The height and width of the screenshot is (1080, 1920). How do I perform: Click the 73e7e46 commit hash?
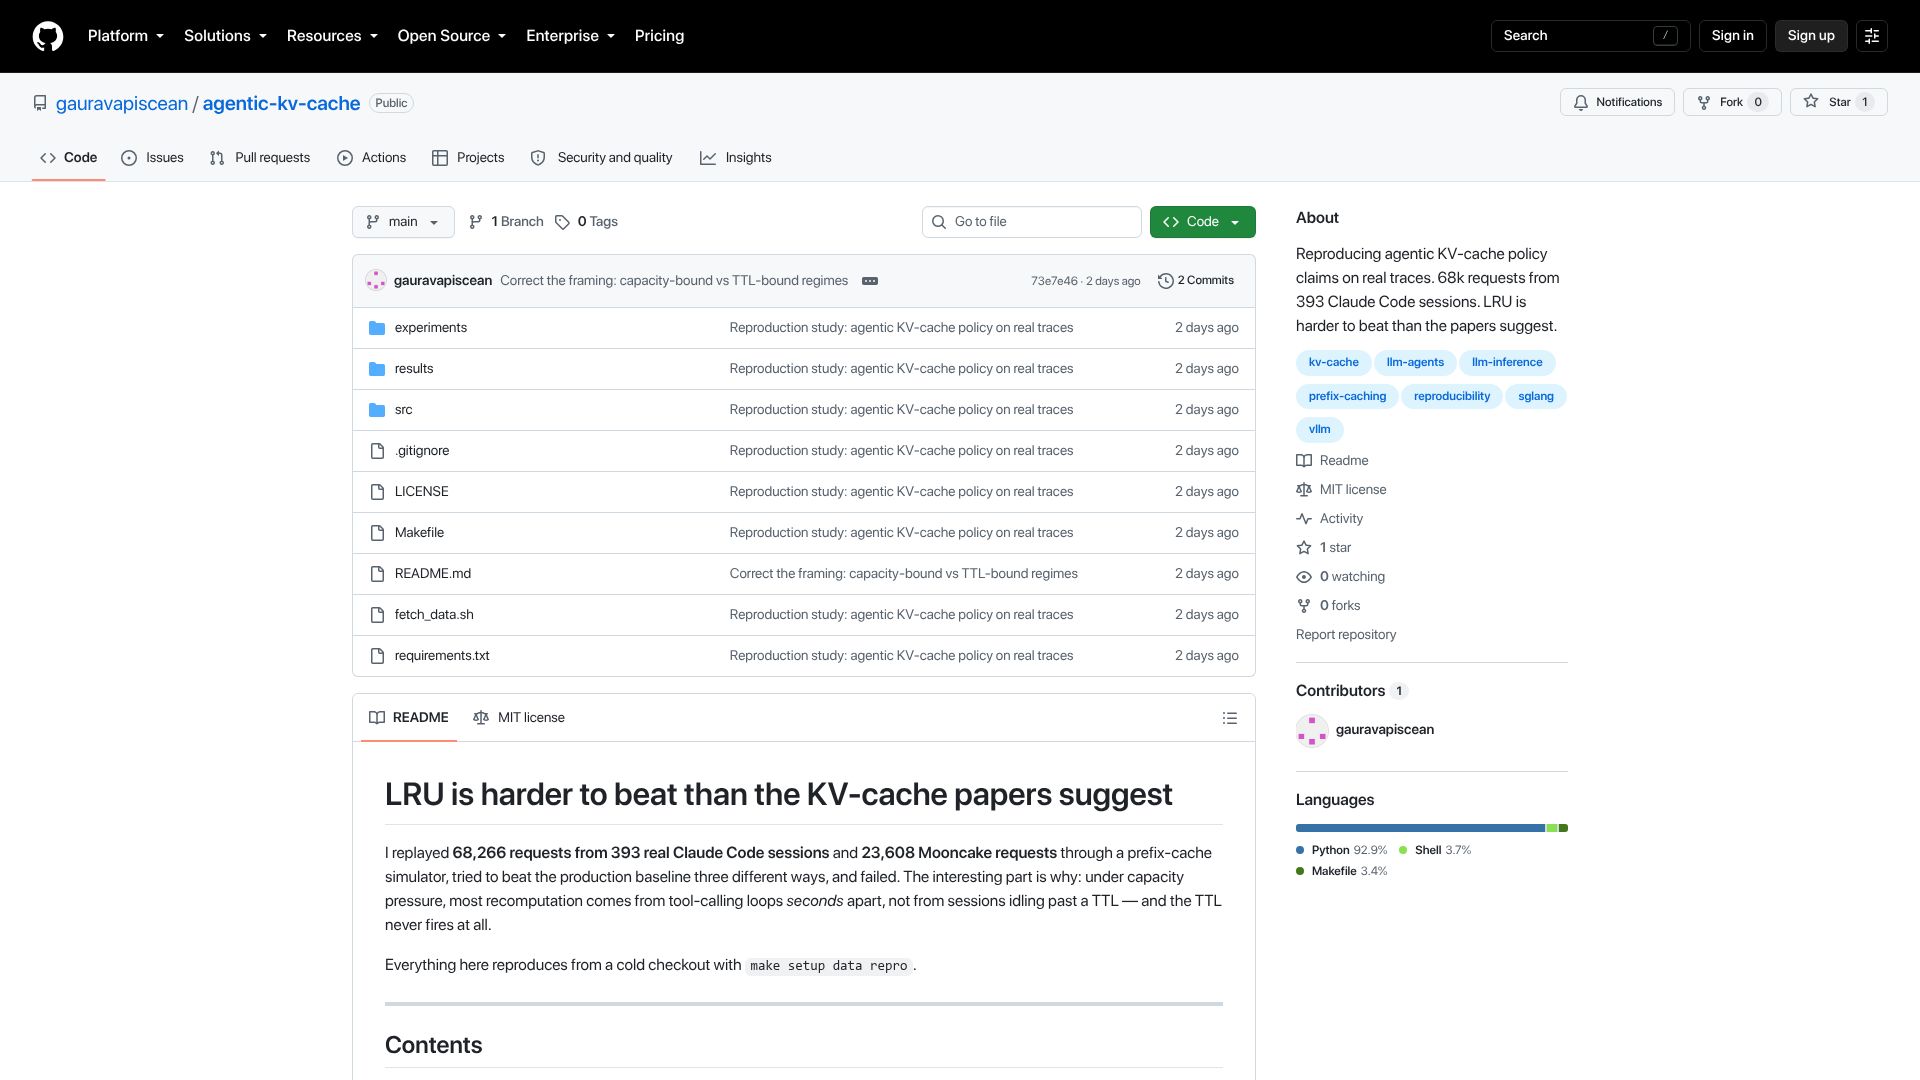1054,281
